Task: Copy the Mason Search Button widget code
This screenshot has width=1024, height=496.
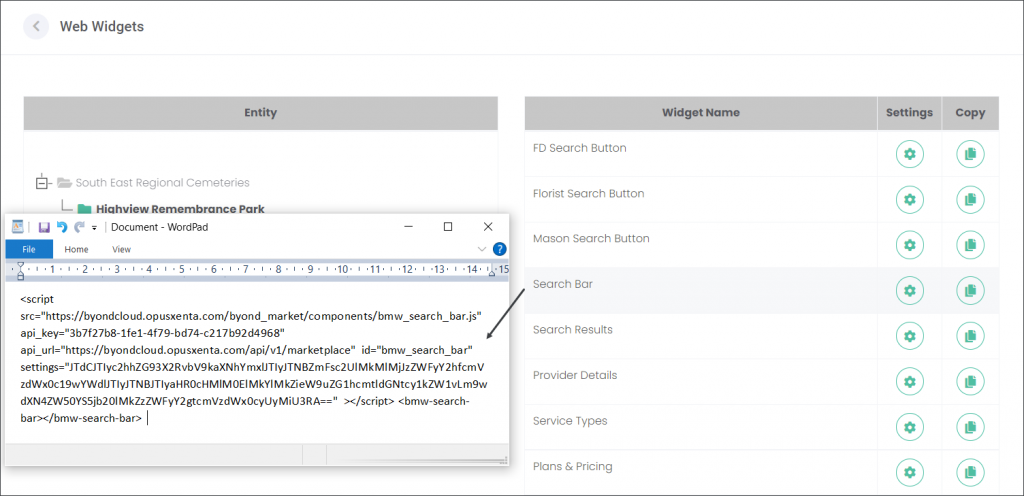Action: click(970, 245)
